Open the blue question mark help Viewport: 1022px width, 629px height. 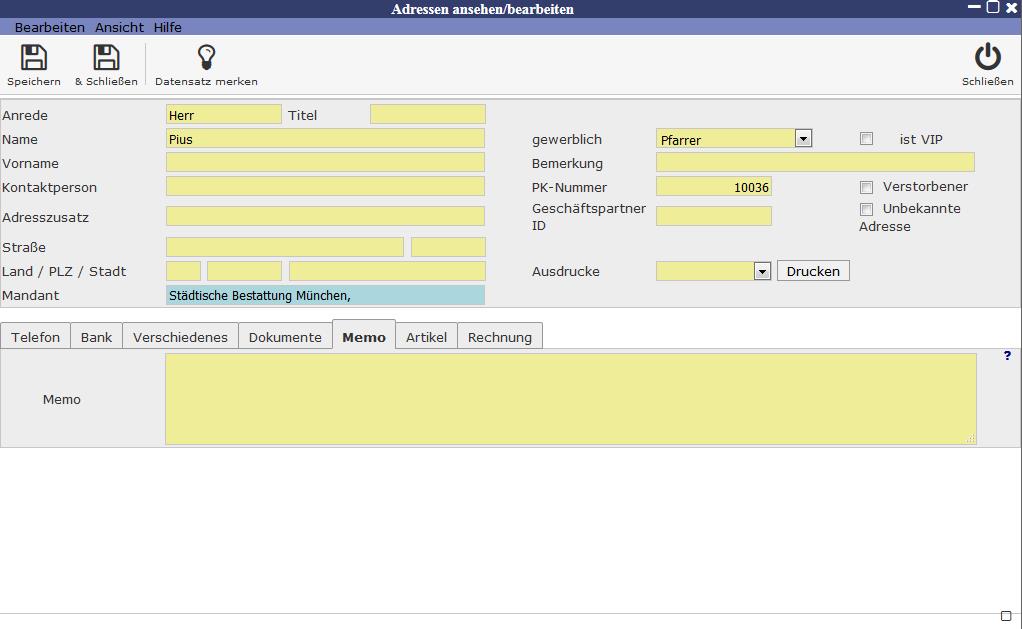1007,356
